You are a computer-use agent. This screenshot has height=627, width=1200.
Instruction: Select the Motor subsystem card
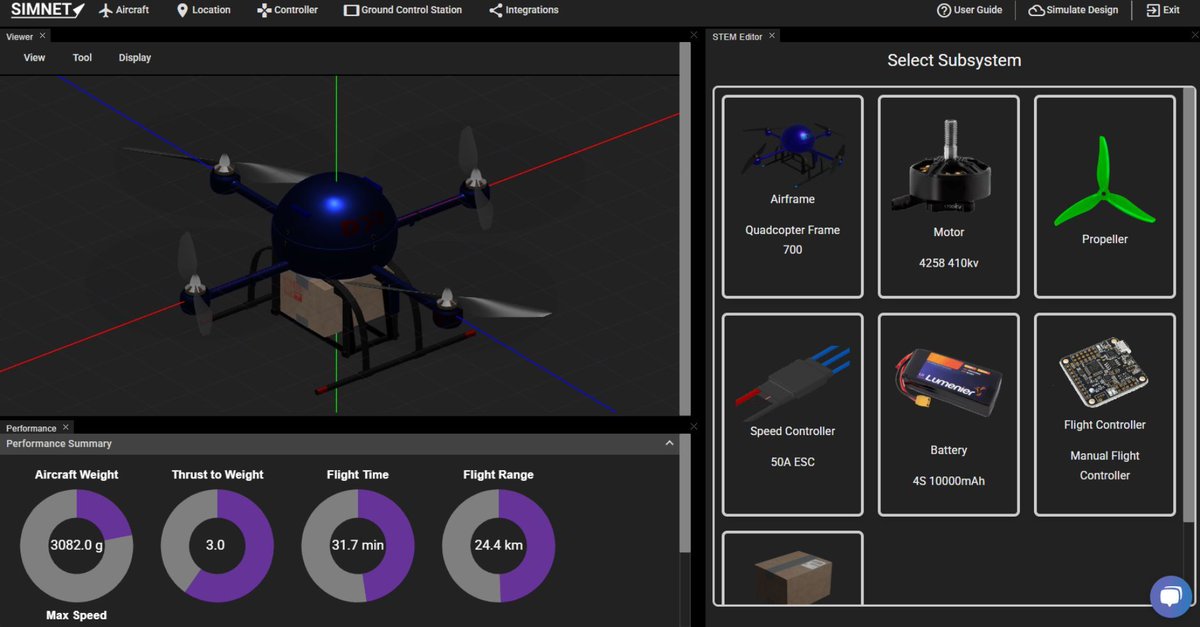(949, 196)
